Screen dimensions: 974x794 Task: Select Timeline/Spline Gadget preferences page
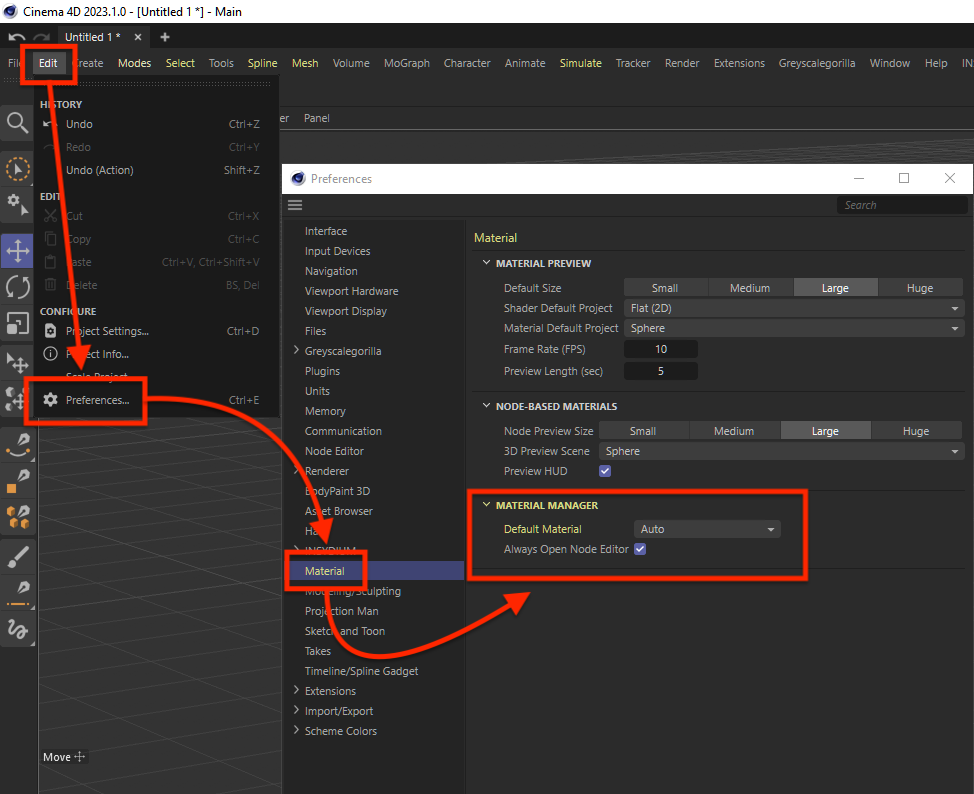(362, 671)
